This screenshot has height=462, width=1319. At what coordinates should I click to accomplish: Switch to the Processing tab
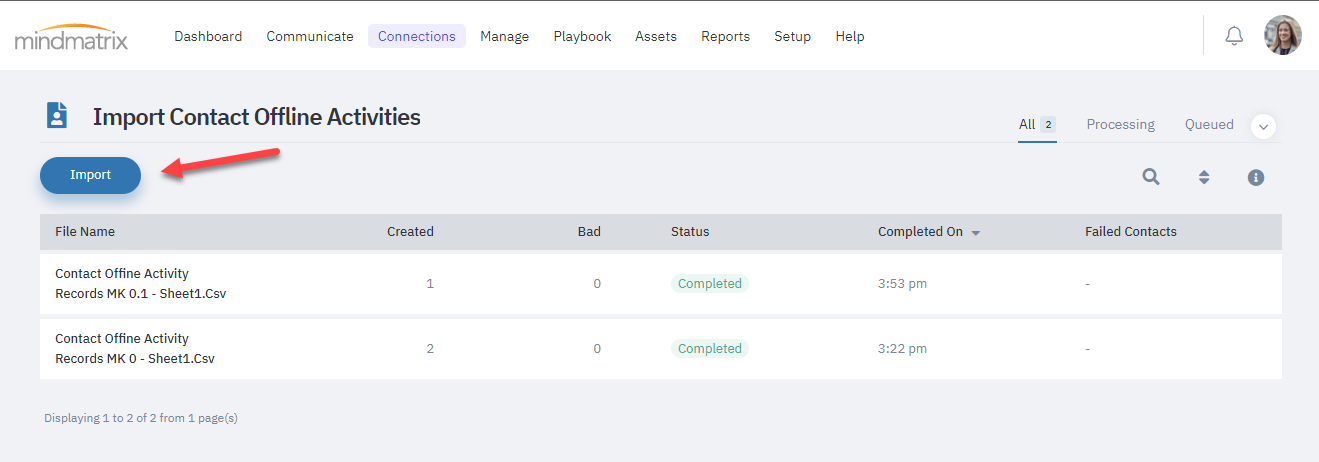click(x=1120, y=125)
